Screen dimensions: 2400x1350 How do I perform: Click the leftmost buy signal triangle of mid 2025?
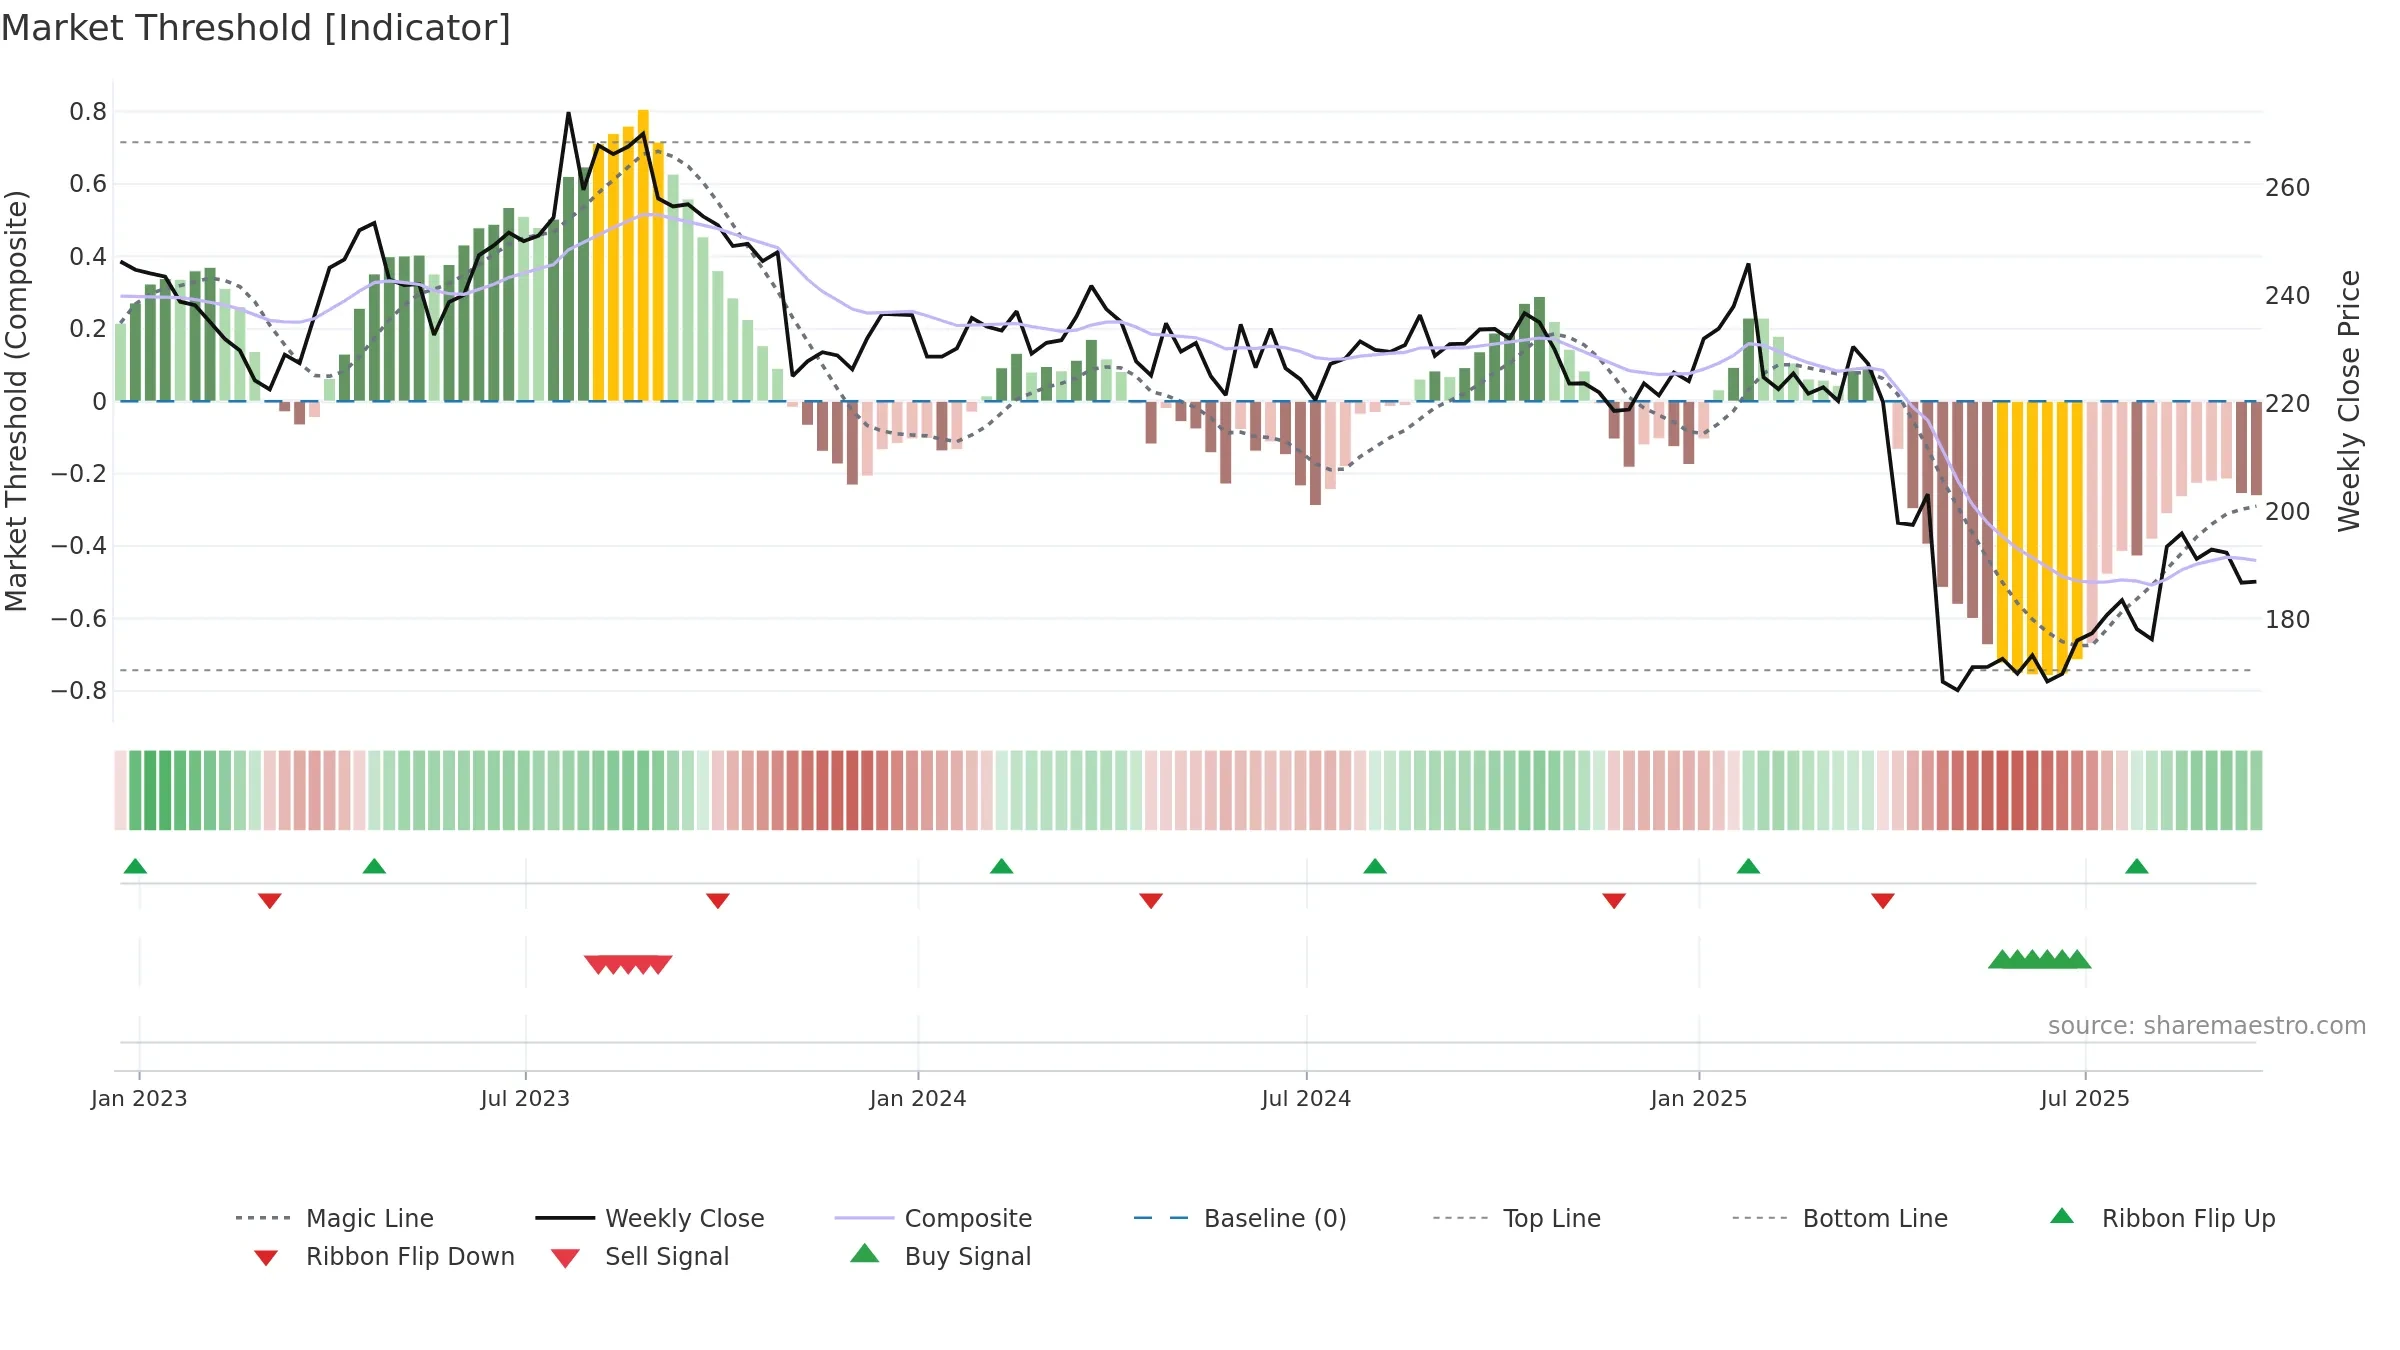pos(2001,959)
